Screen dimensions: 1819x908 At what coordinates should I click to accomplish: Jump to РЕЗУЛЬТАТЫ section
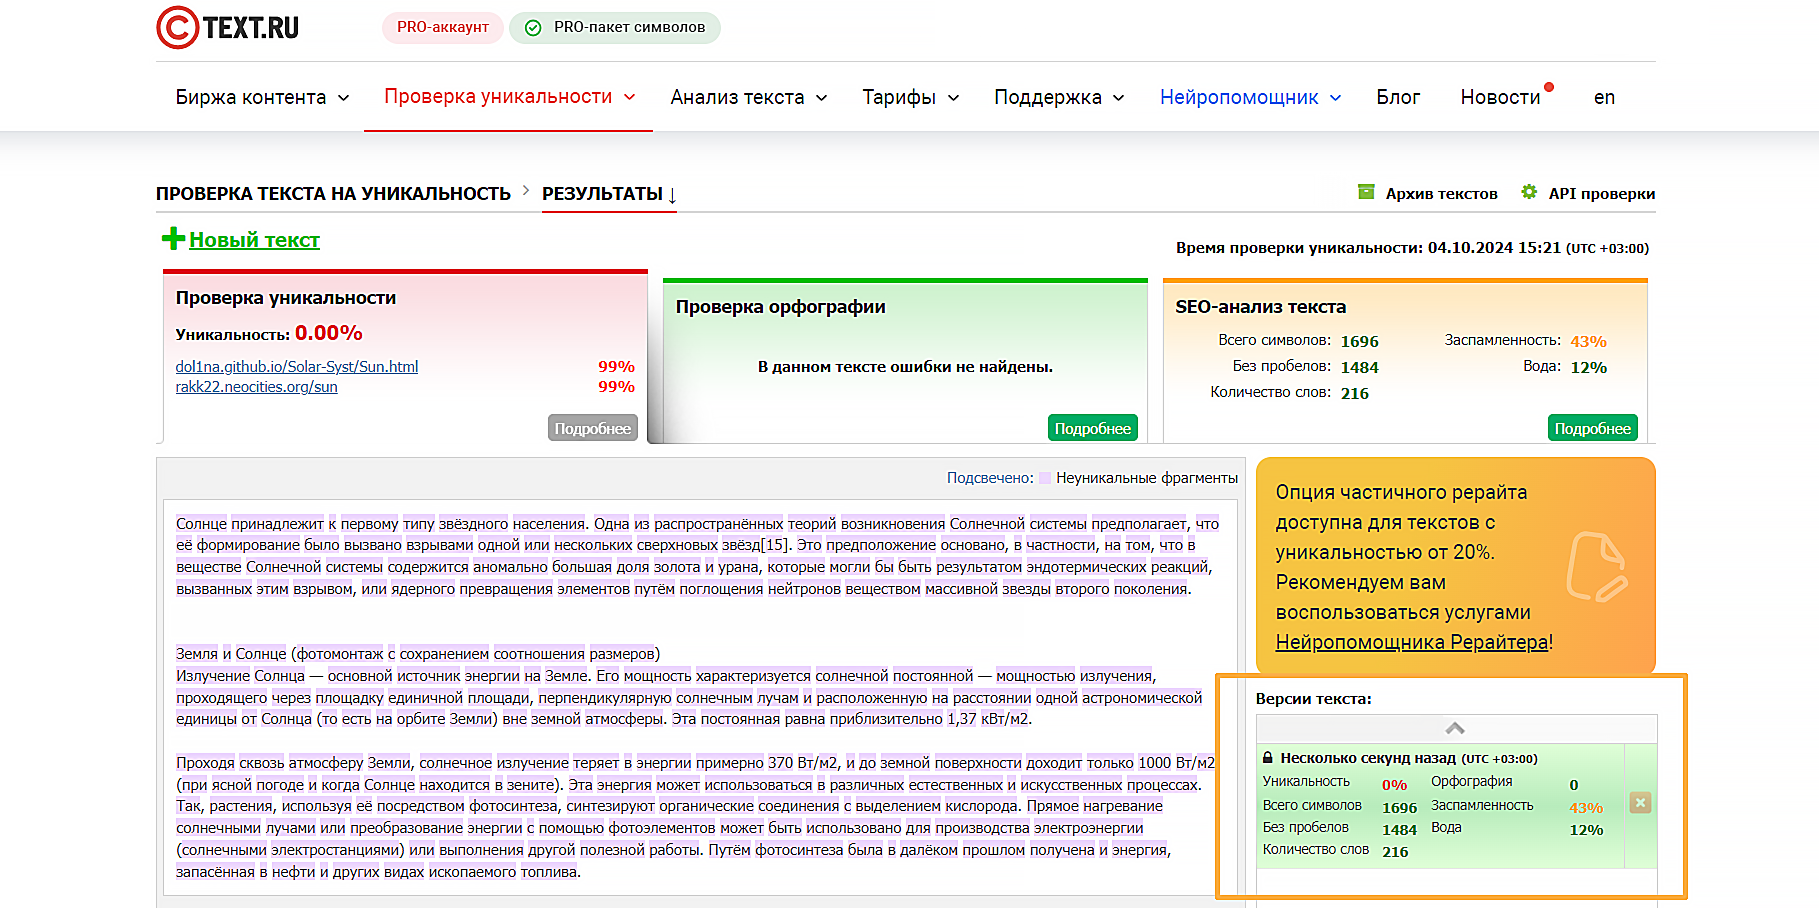(609, 194)
